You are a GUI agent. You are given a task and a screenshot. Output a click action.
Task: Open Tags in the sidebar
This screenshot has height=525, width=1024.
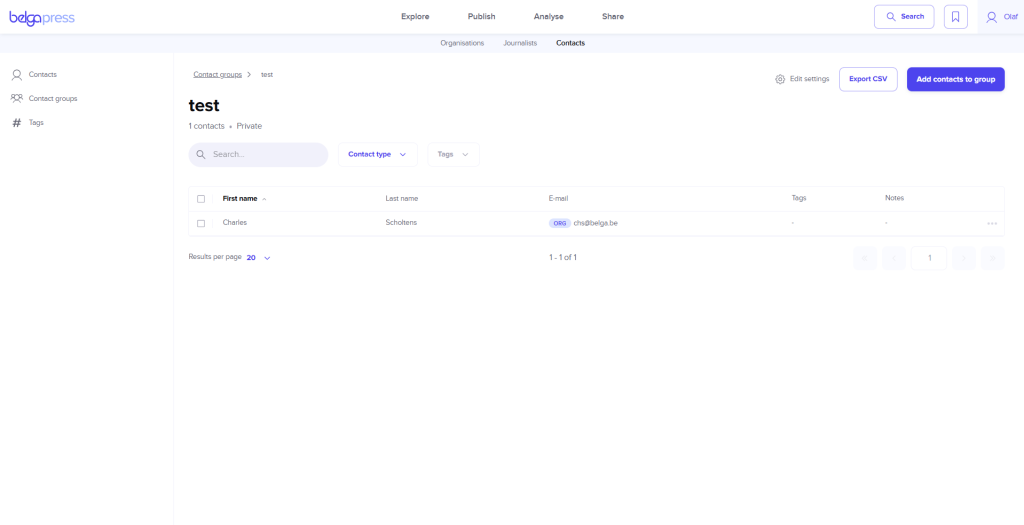(36, 123)
